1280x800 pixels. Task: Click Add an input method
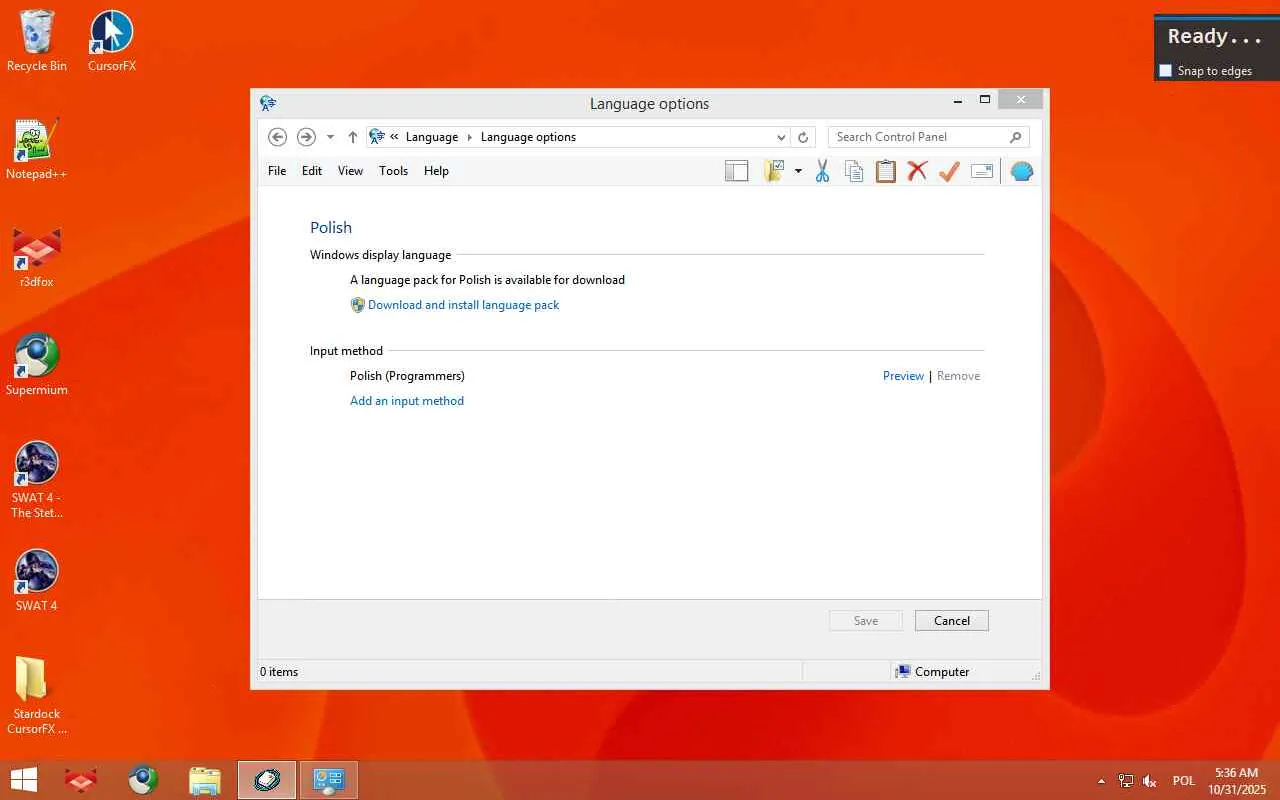407,401
